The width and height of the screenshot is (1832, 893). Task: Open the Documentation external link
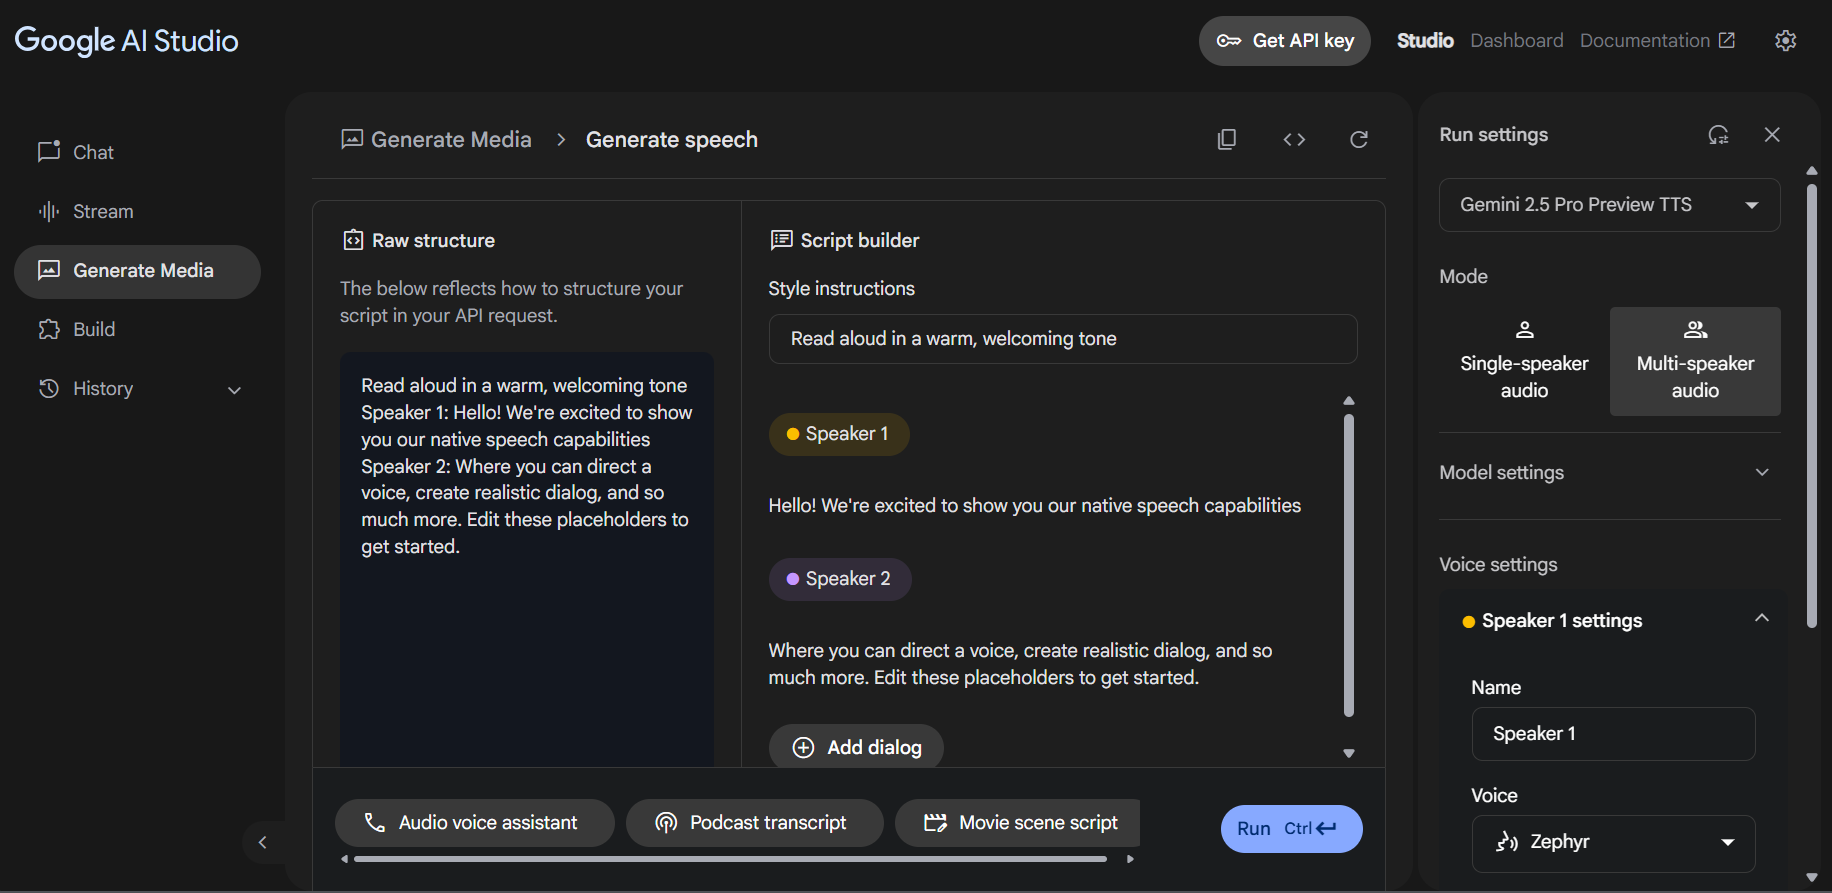(1657, 40)
